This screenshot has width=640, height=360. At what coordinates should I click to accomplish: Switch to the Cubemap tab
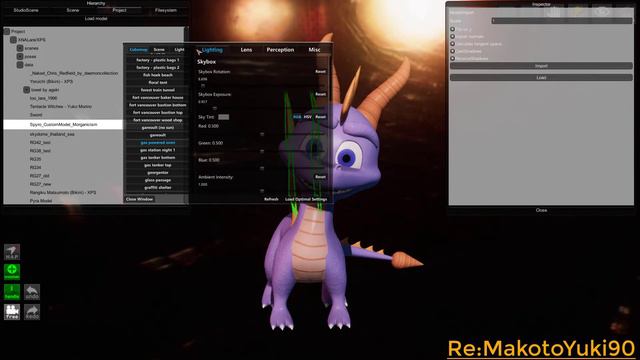tap(138, 50)
